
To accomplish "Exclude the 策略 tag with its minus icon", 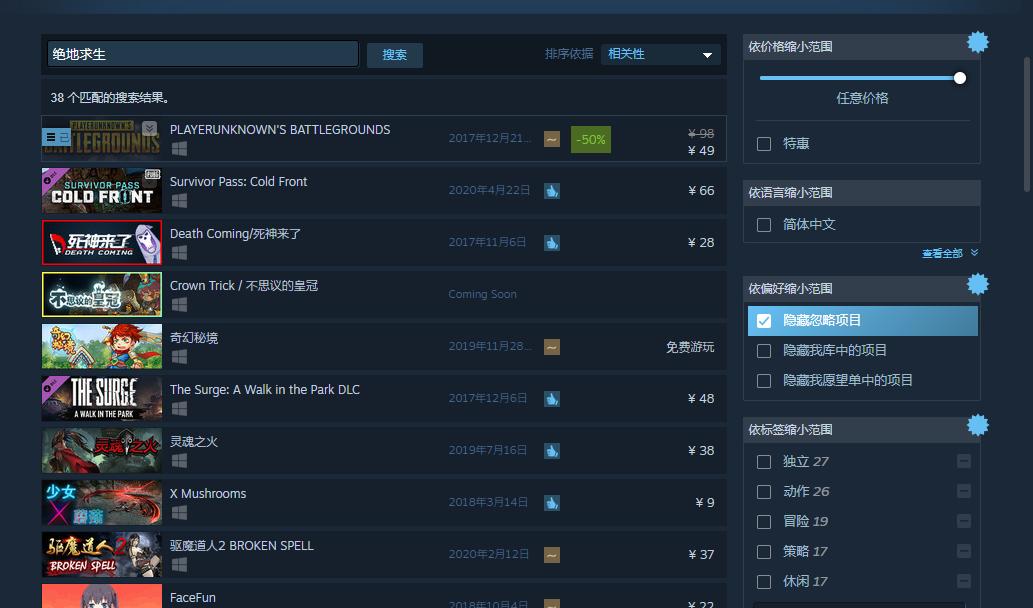I will click(964, 551).
